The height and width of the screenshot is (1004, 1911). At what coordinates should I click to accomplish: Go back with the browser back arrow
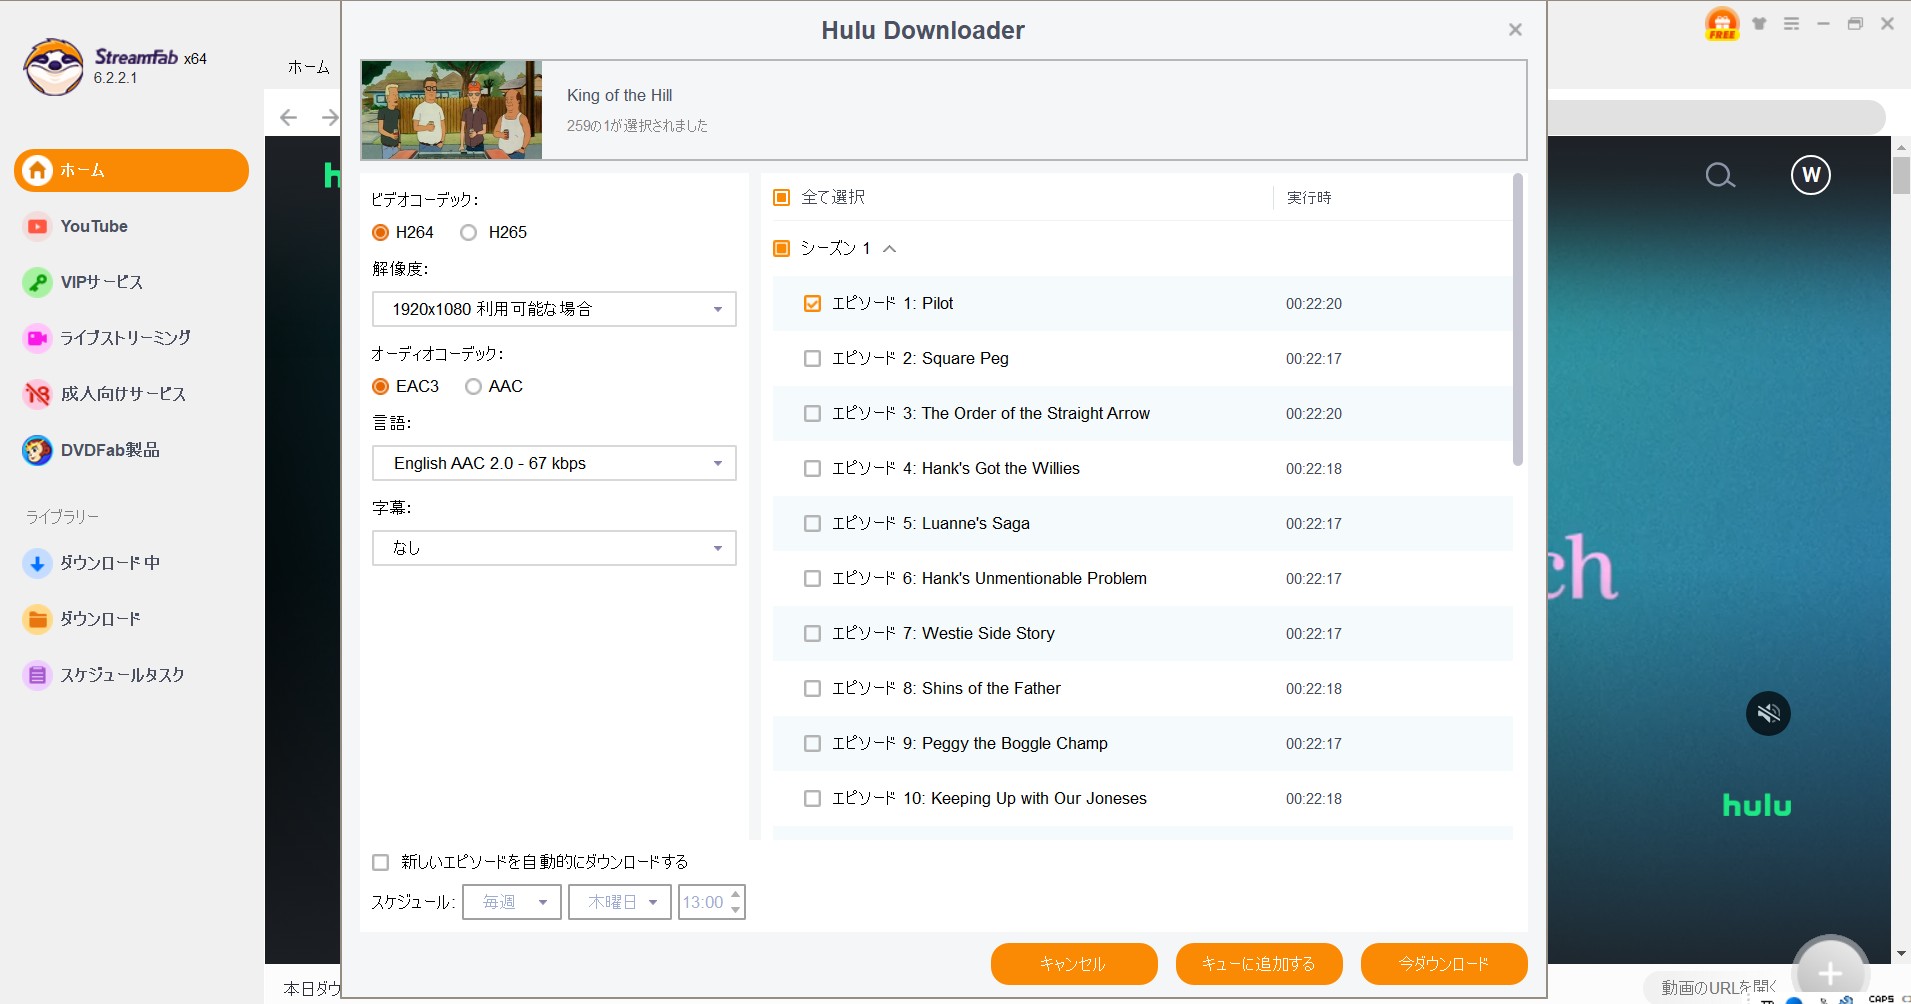(x=289, y=118)
